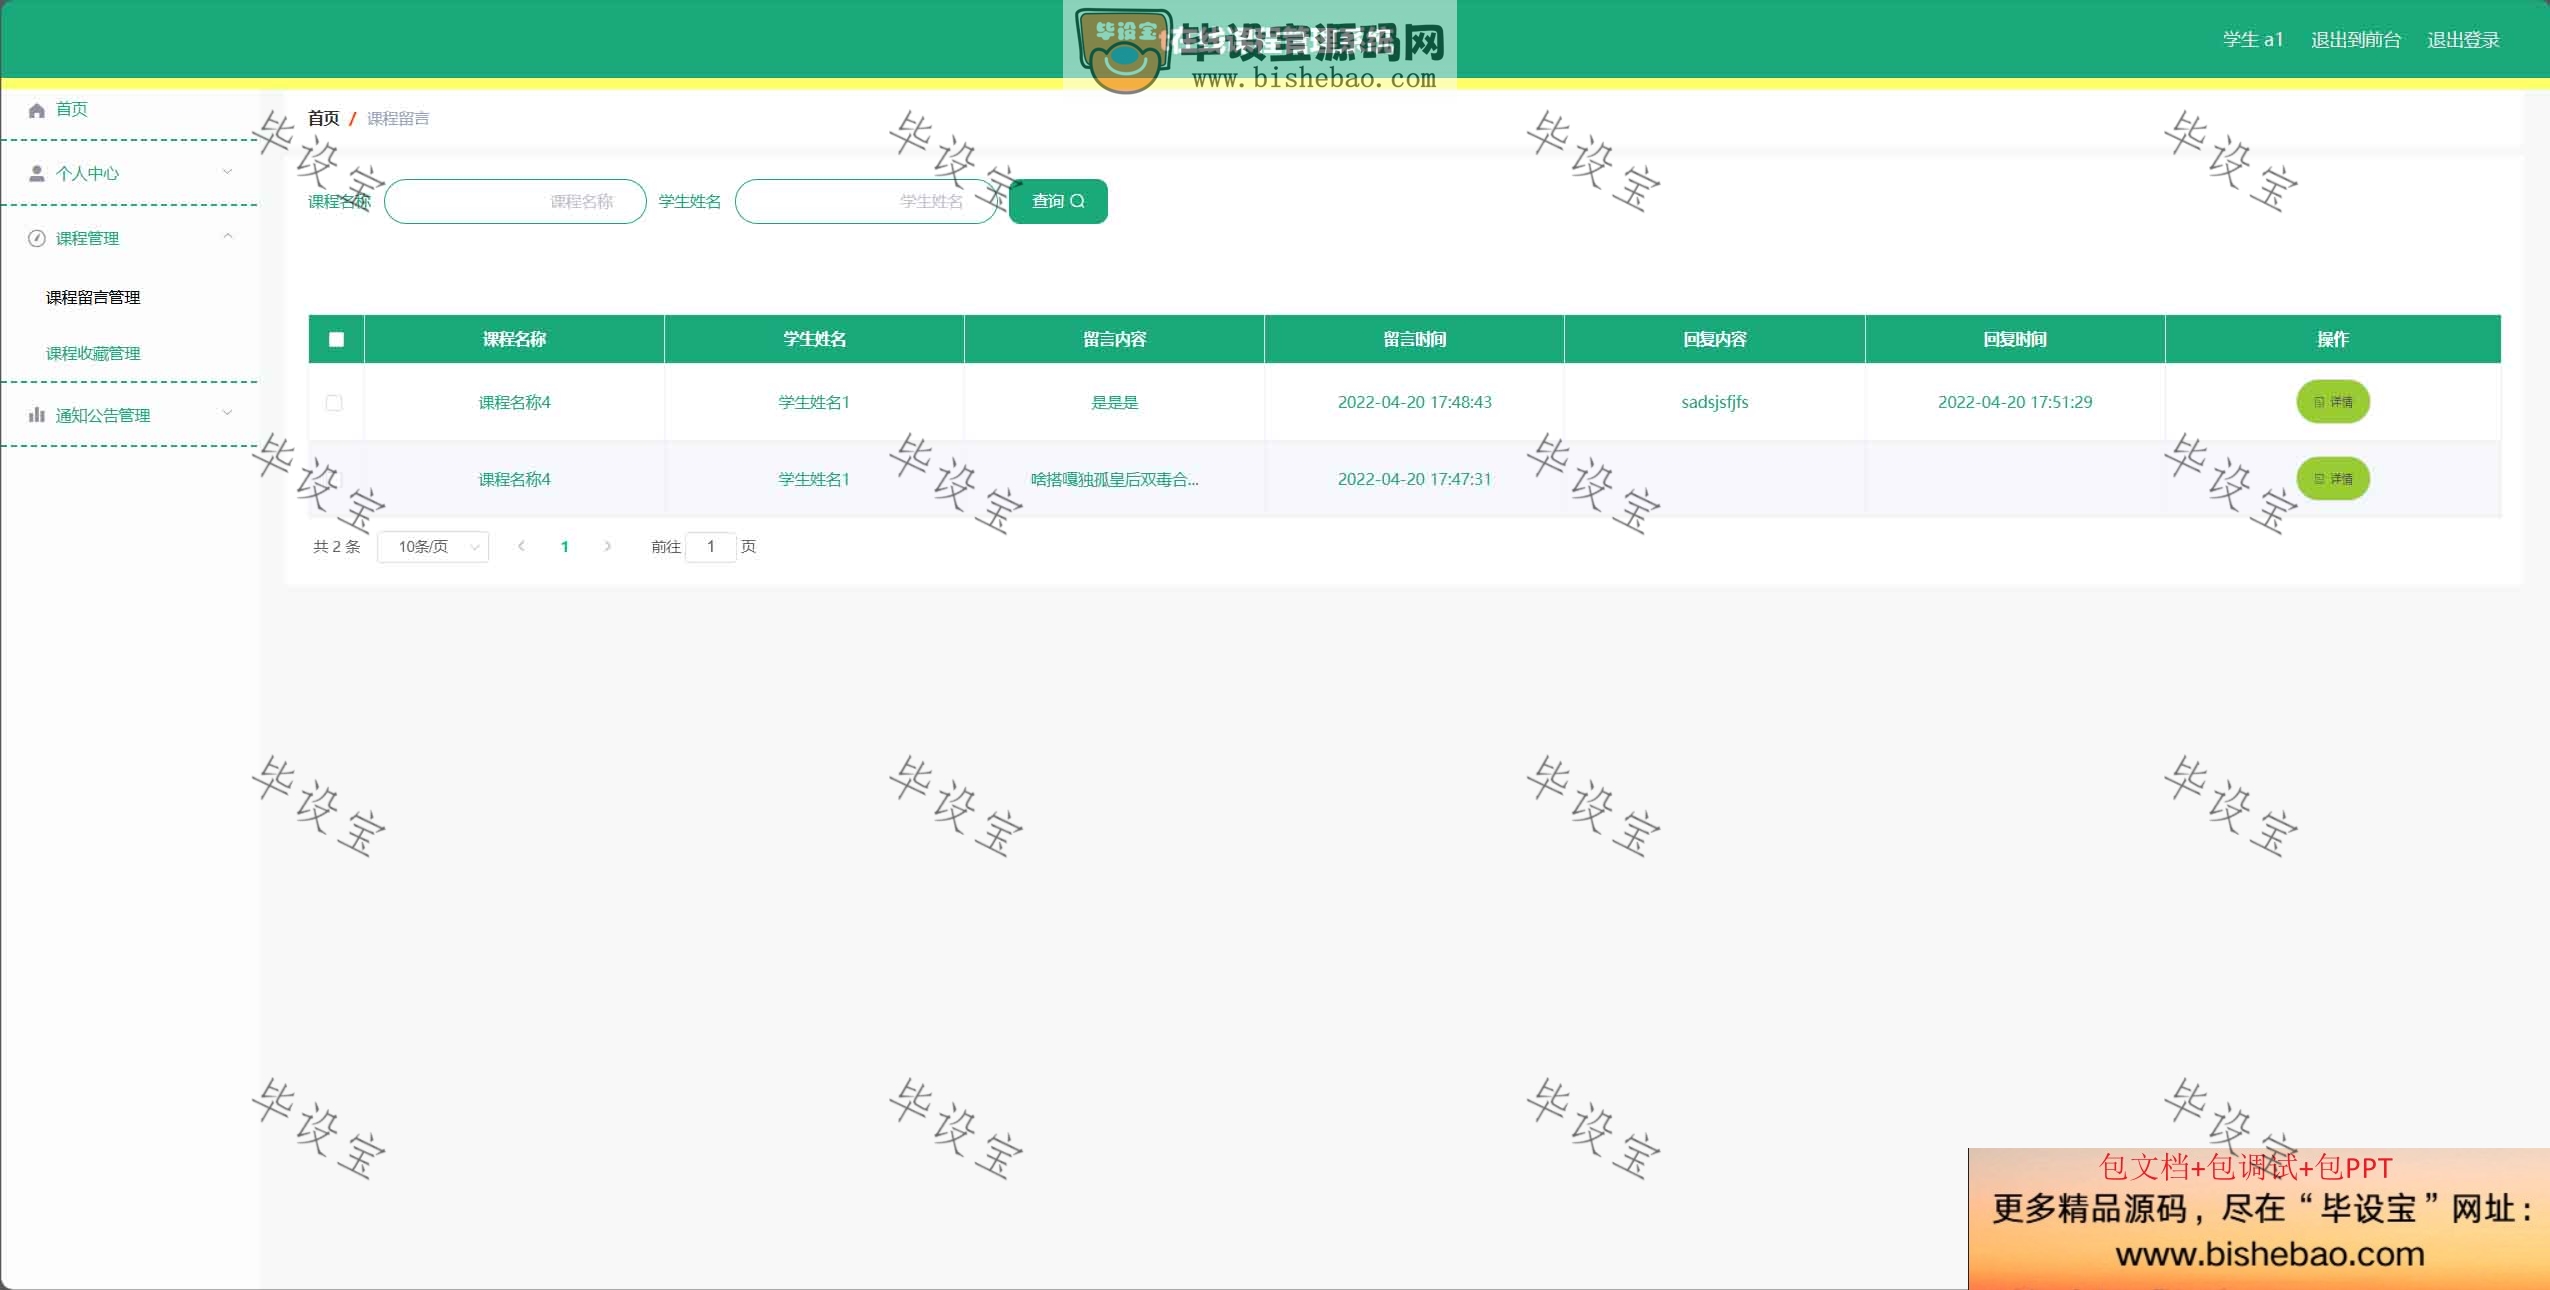The height and width of the screenshot is (1290, 2550).
Task: Select 课程收藏管理 submenu item
Action: (93, 354)
